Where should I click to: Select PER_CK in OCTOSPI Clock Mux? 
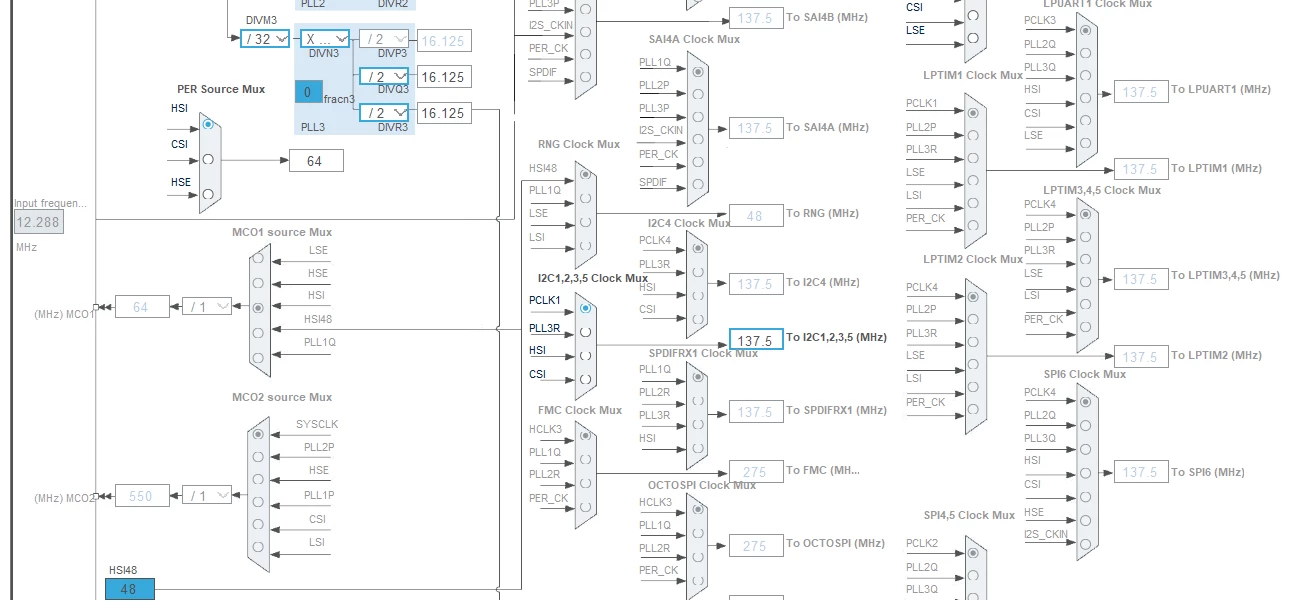coord(697,580)
